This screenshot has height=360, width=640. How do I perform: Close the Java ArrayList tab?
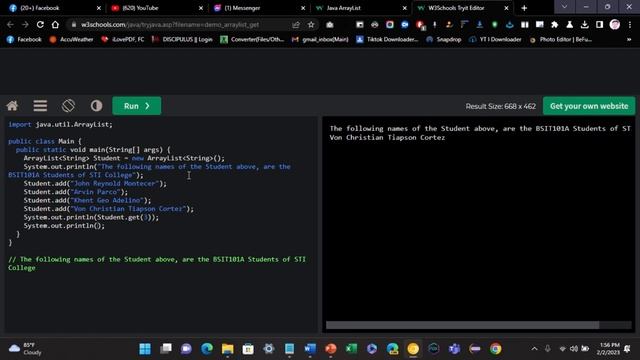pyautogui.click(x=404, y=8)
